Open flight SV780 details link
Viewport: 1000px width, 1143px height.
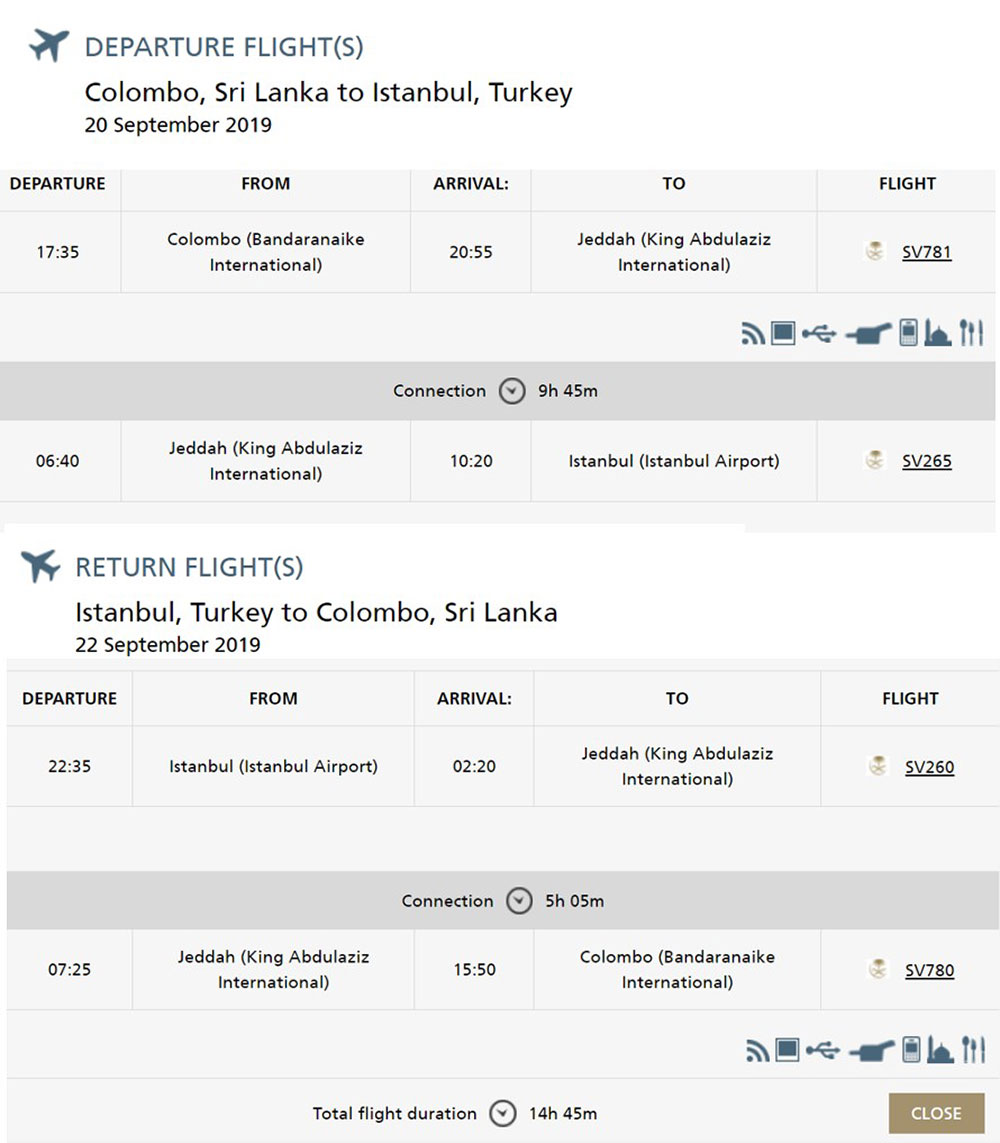(x=929, y=970)
